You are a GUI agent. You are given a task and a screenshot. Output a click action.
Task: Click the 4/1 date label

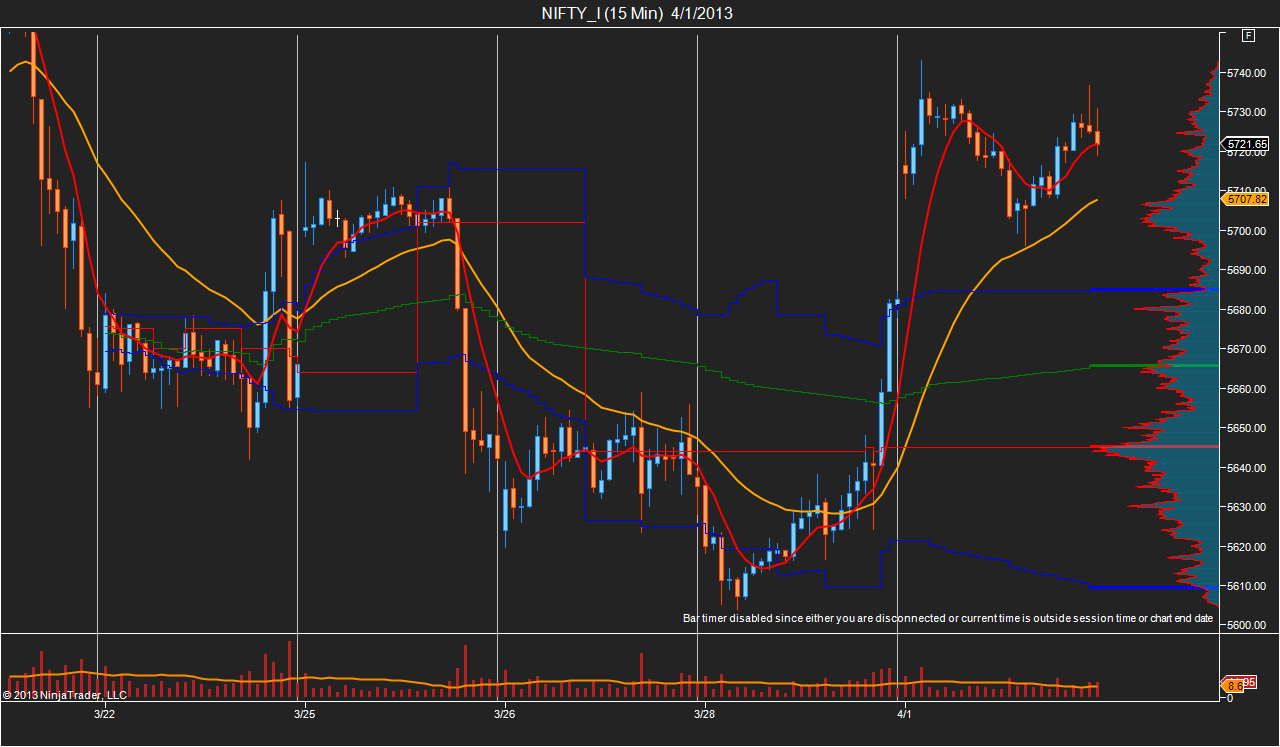click(x=904, y=714)
